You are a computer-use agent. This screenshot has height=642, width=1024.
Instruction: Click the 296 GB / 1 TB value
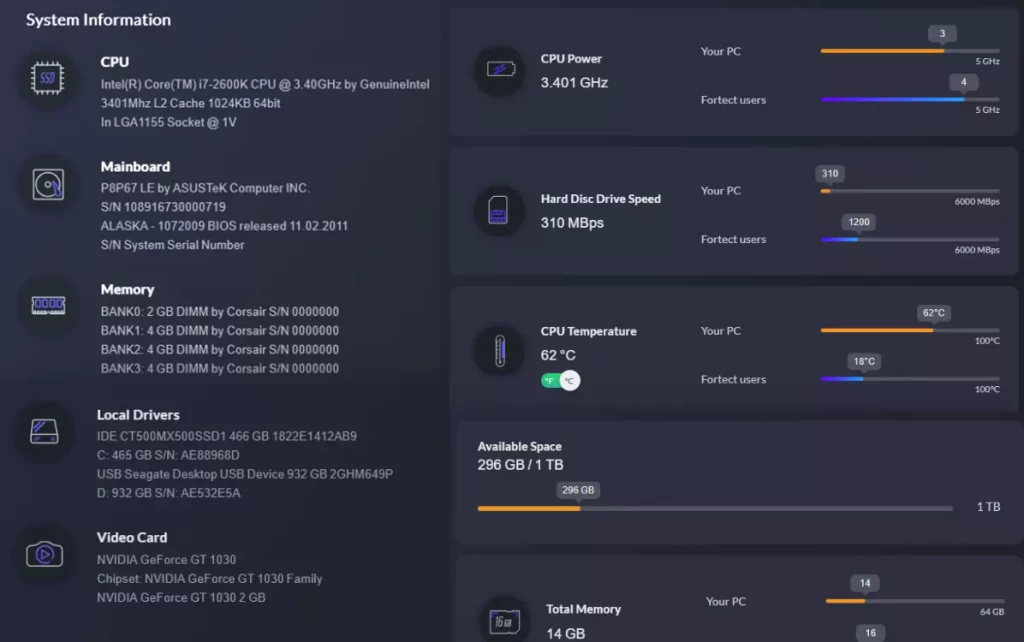[520, 465]
